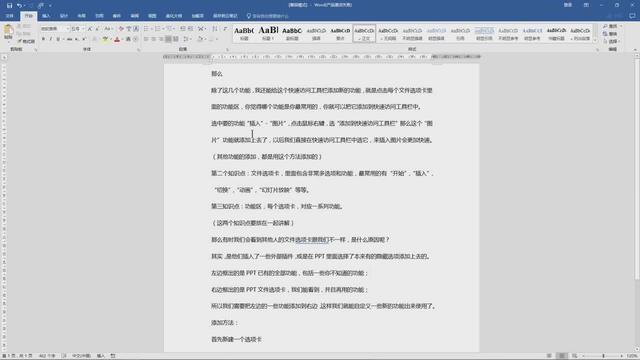
Task: Switch to the Design (设计) ribbon tab
Action: [x=64, y=16]
